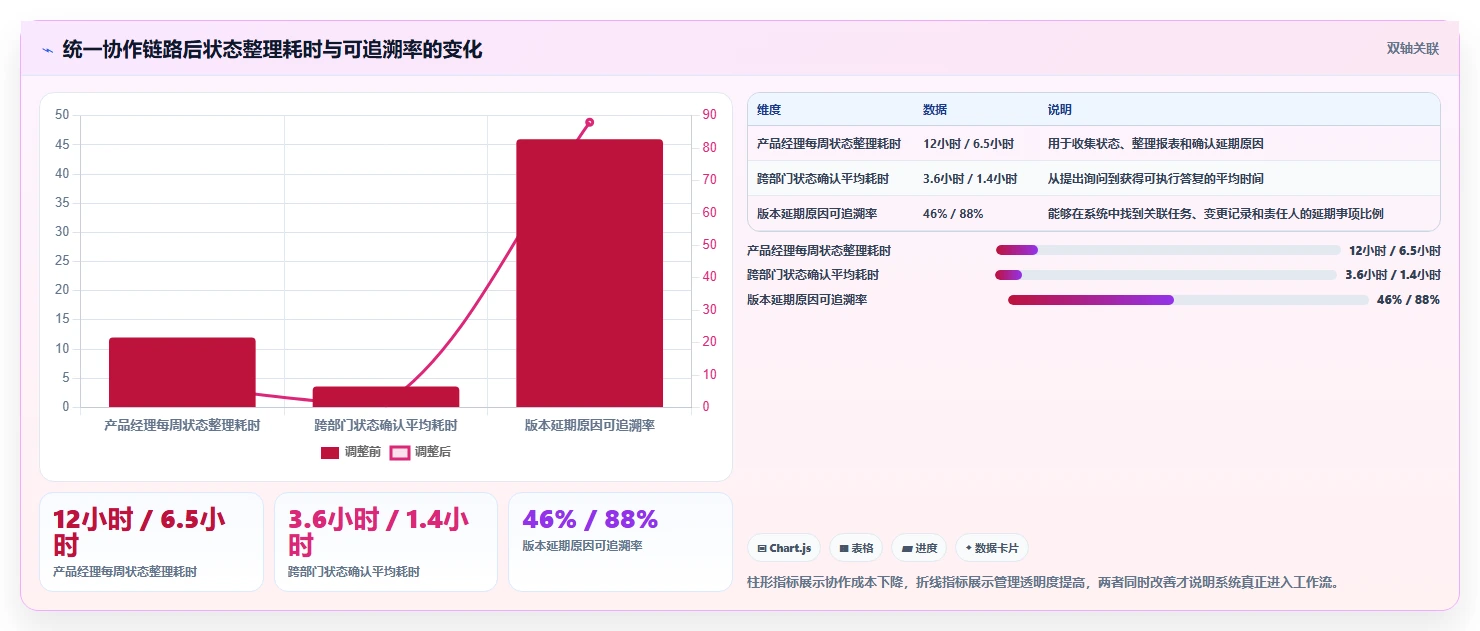
Task: Toggle the 调整后 legend item
Action: (x=420, y=452)
